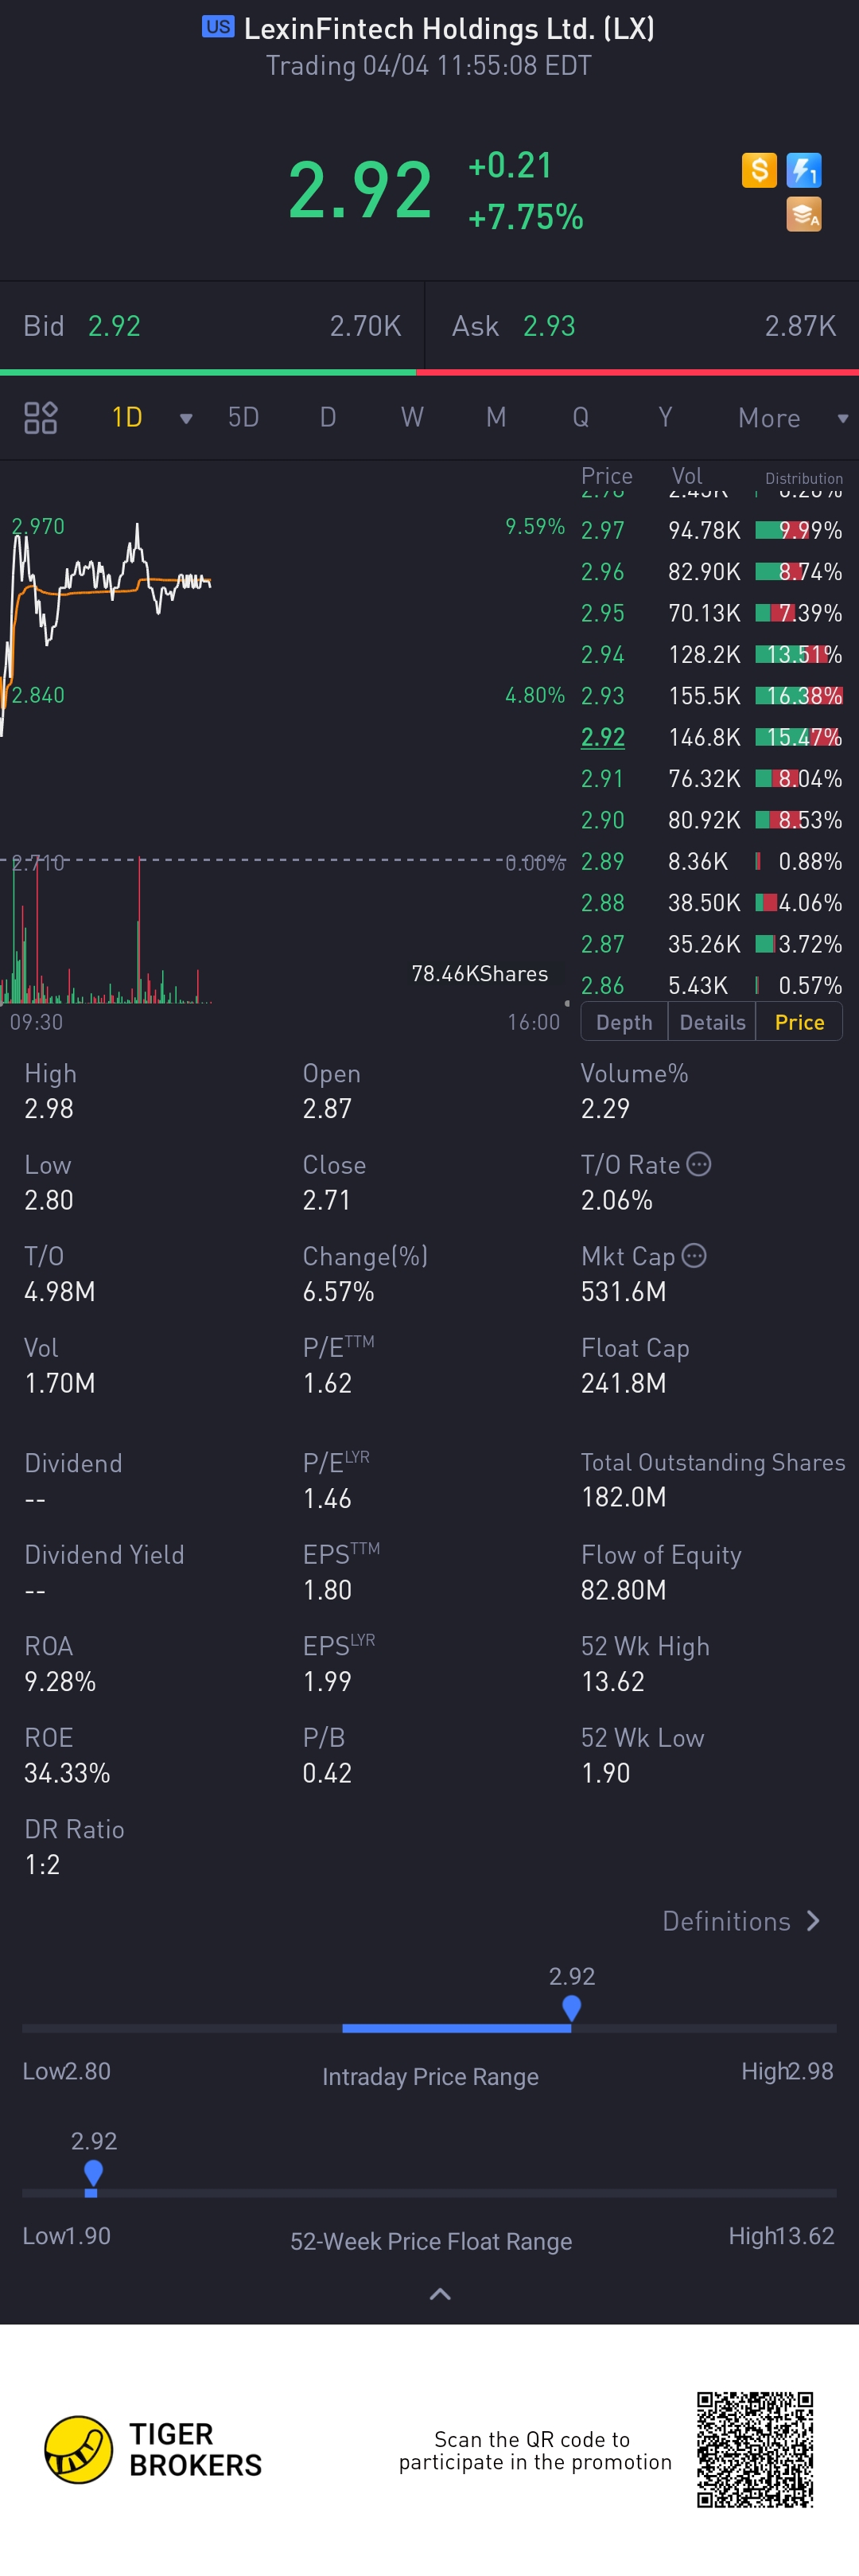Select the Price distribution panel
This screenshot has width=859, height=2576.
[799, 1022]
